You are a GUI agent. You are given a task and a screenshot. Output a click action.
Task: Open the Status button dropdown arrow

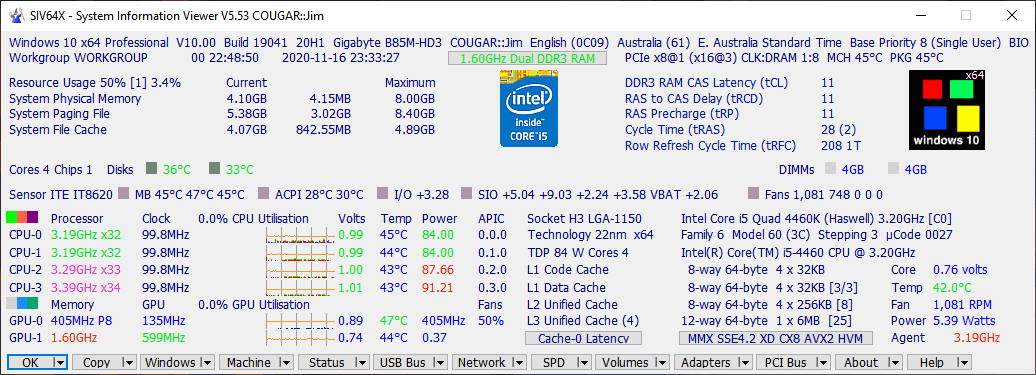tap(361, 362)
